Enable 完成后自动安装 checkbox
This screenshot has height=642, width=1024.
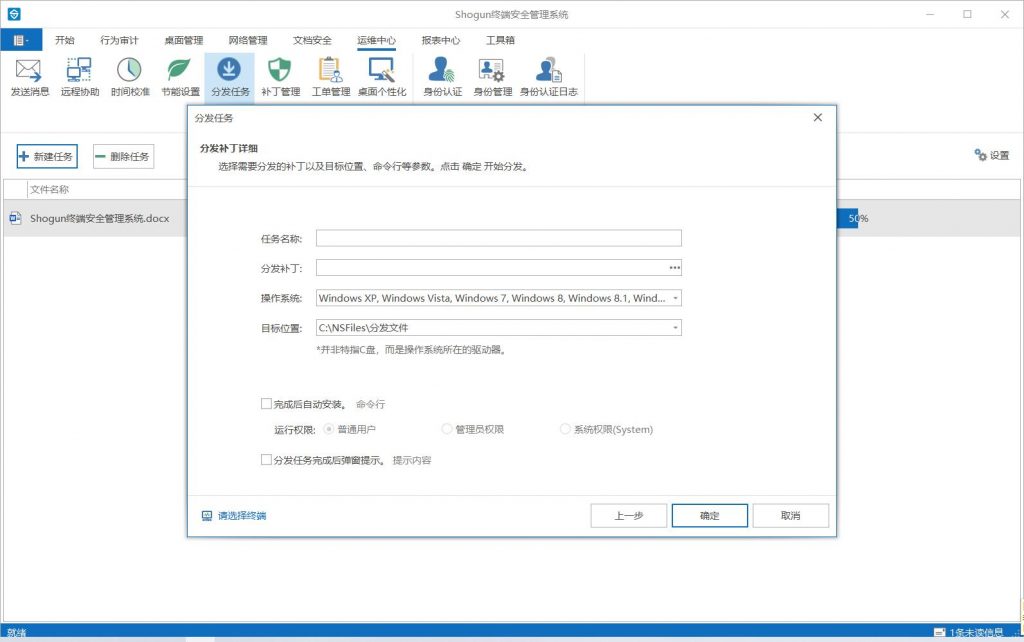point(266,404)
